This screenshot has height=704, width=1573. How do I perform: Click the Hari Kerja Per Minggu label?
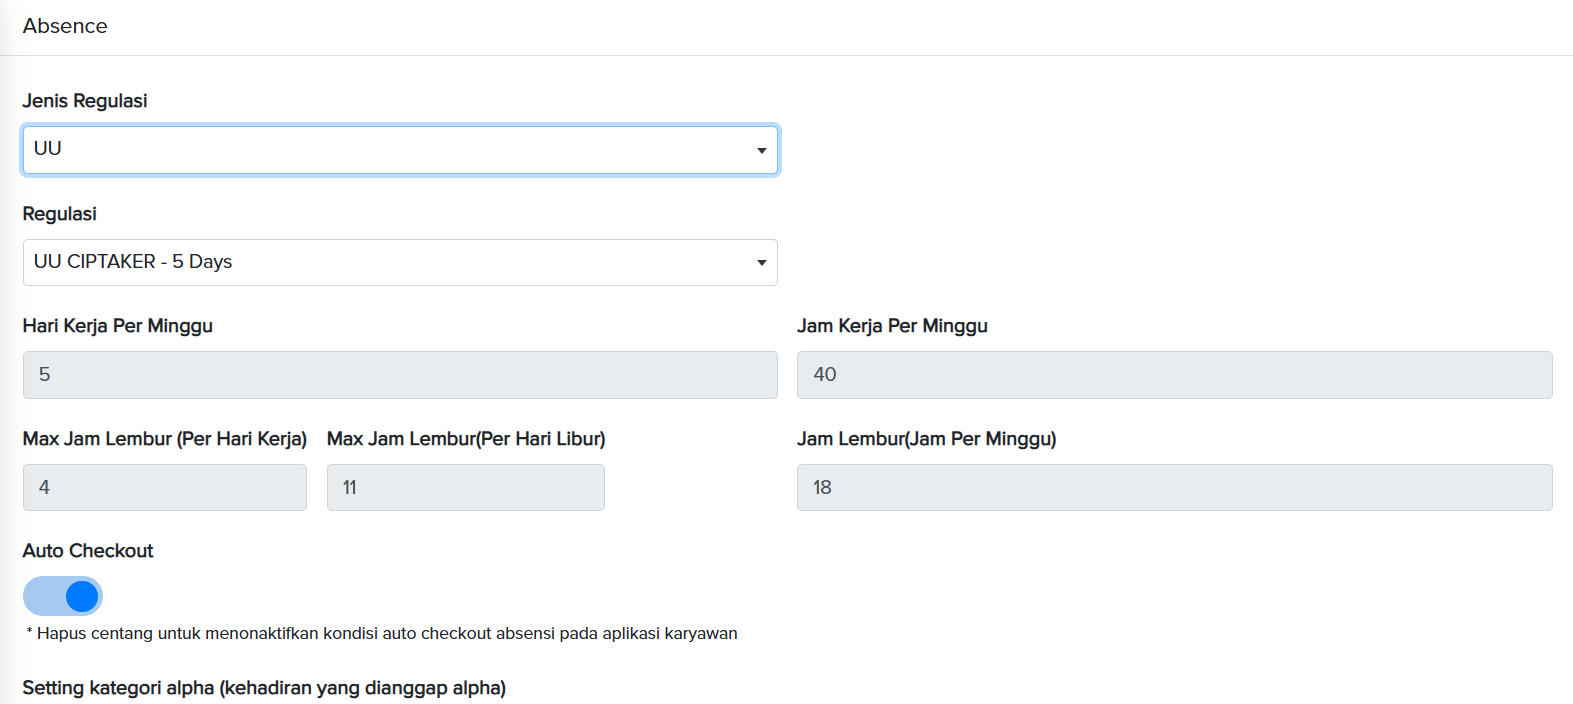pyautogui.click(x=118, y=326)
